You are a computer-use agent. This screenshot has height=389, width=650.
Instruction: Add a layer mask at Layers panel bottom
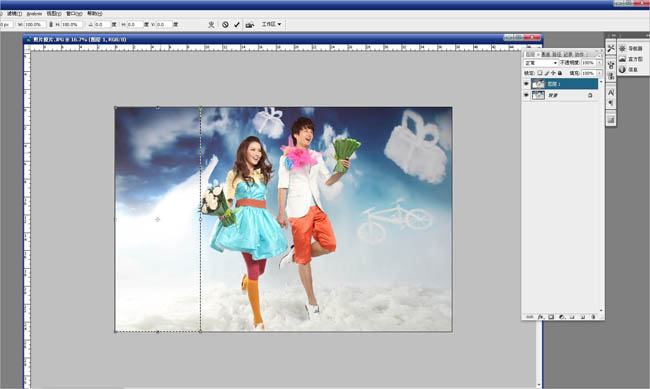551,316
